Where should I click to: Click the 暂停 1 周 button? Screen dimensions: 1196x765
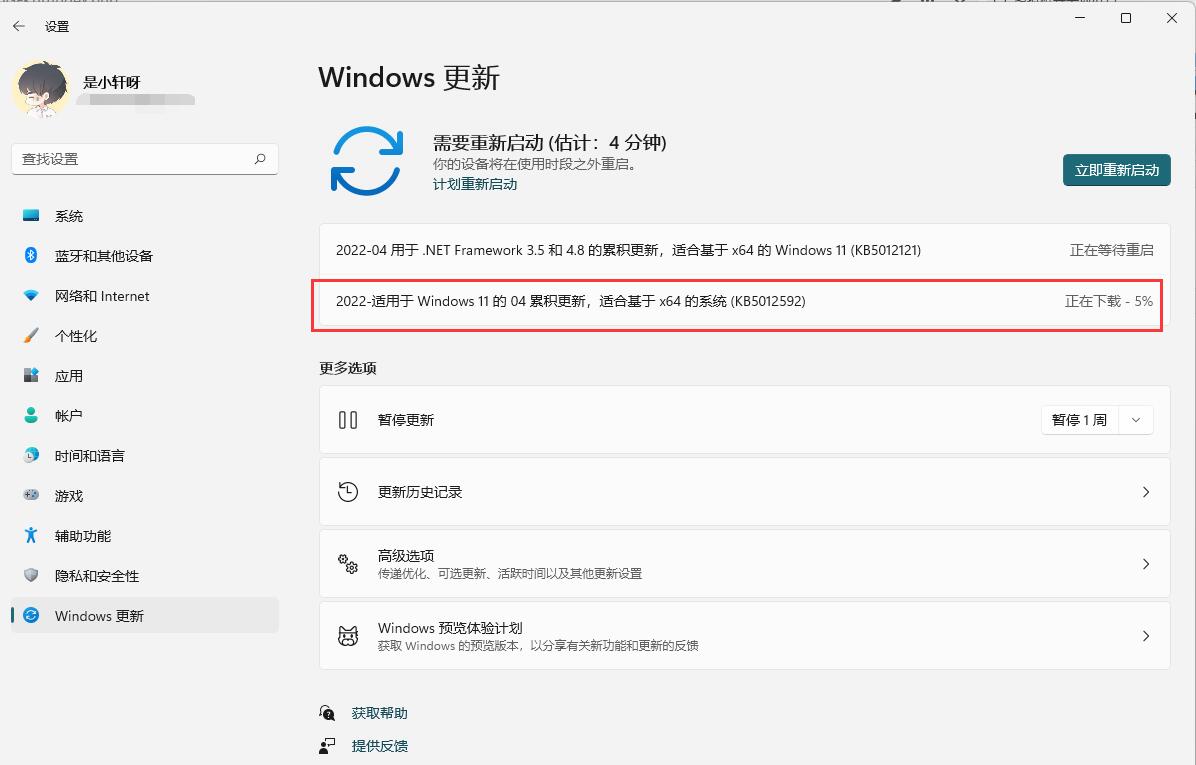pos(1079,420)
